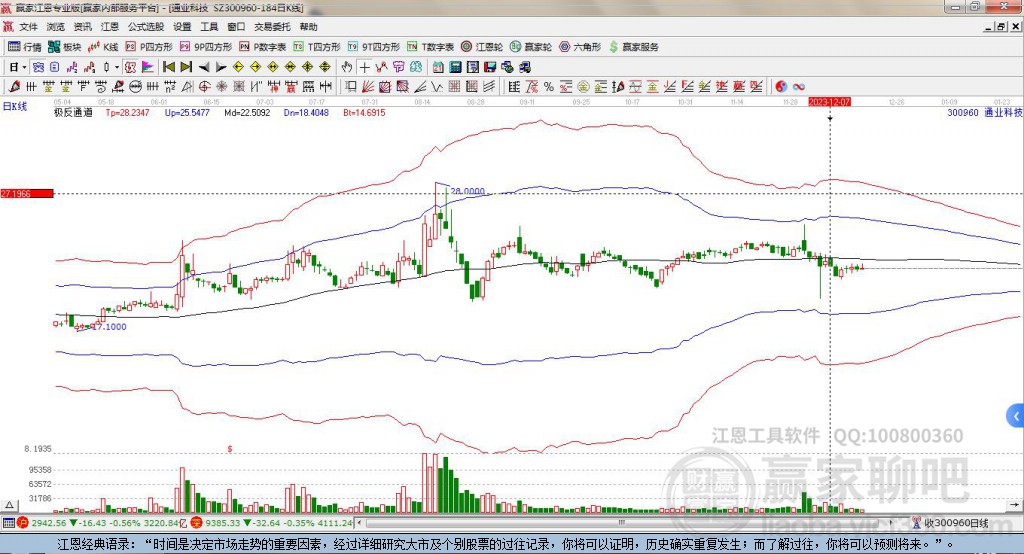
Task: Select the red pencil draw tool
Action: 14,86
